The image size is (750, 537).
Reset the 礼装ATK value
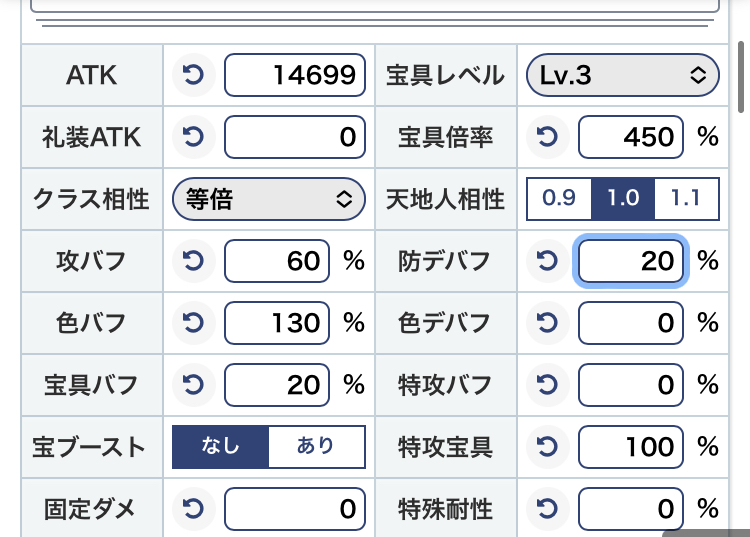click(x=194, y=137)
